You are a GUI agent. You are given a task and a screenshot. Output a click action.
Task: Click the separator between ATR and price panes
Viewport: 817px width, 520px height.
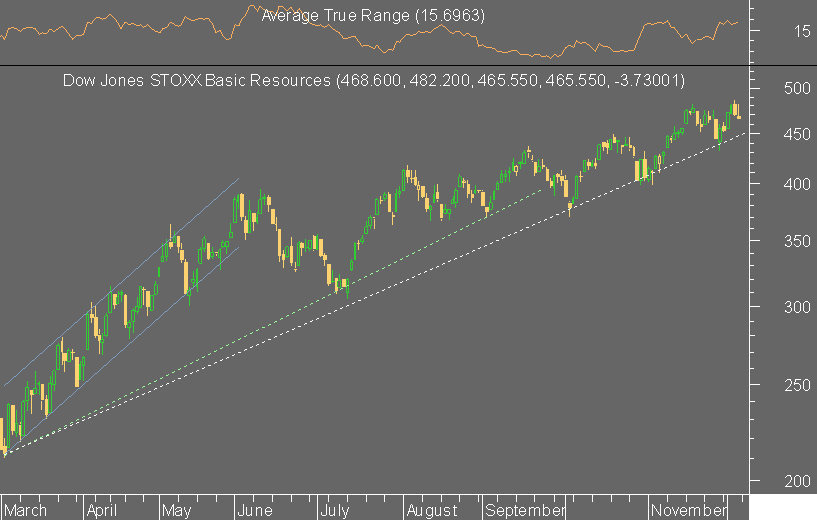pyautogui.click(x=375, y=66)
